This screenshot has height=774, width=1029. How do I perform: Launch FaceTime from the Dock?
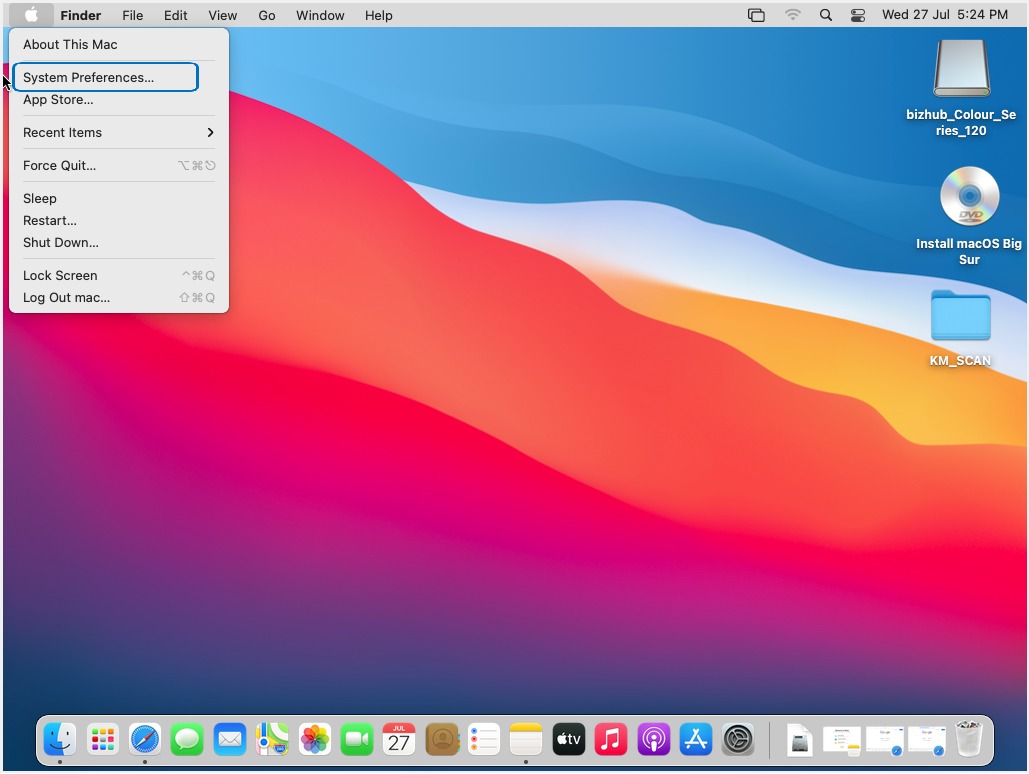[x=357, y=740]
